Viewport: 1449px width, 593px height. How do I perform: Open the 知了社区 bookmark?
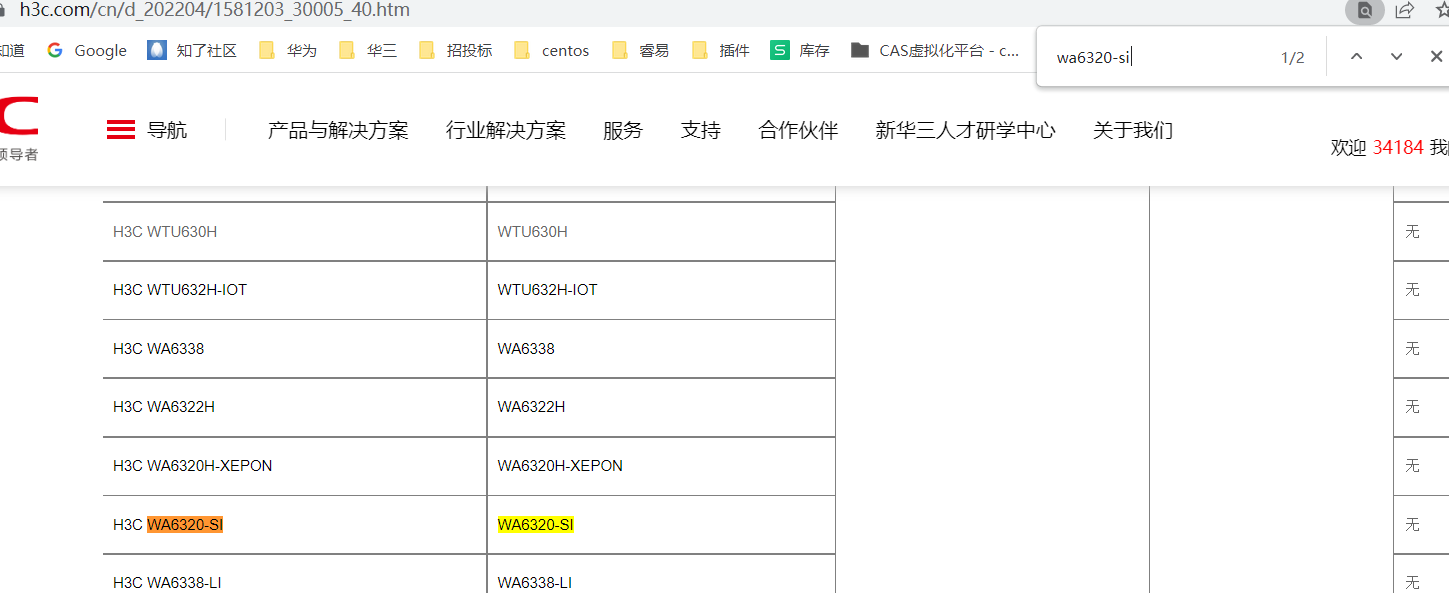(x=192, y=50)
